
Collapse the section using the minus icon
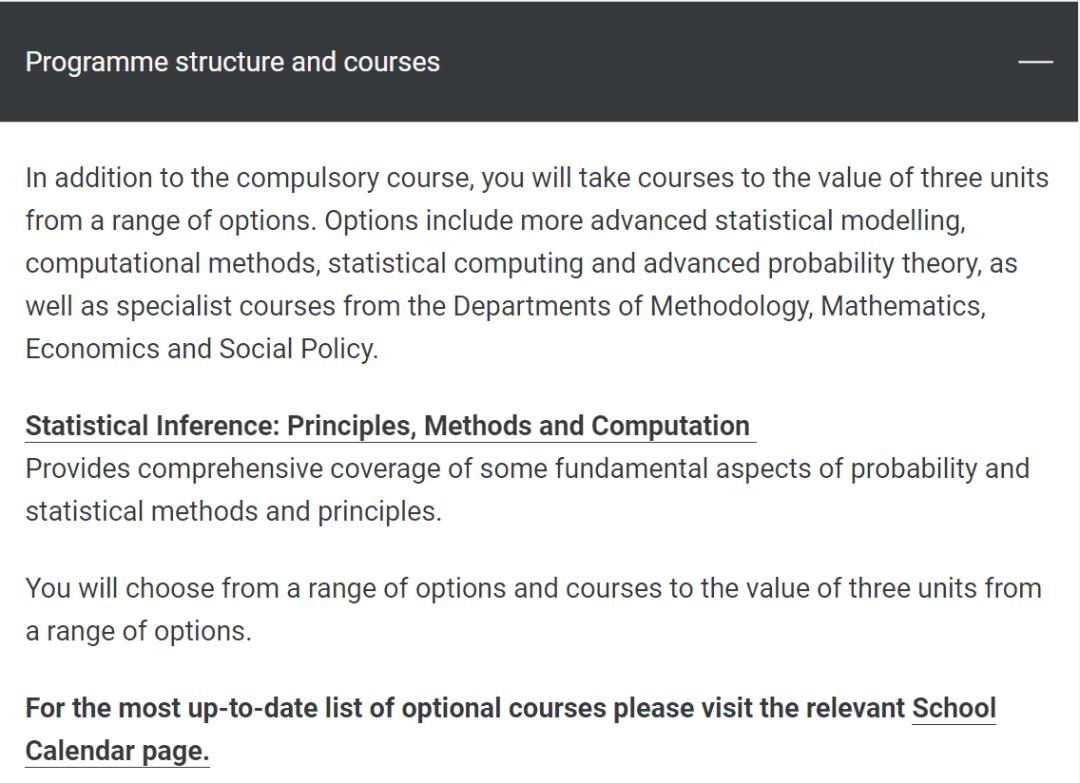click(x=1035, y=62)
